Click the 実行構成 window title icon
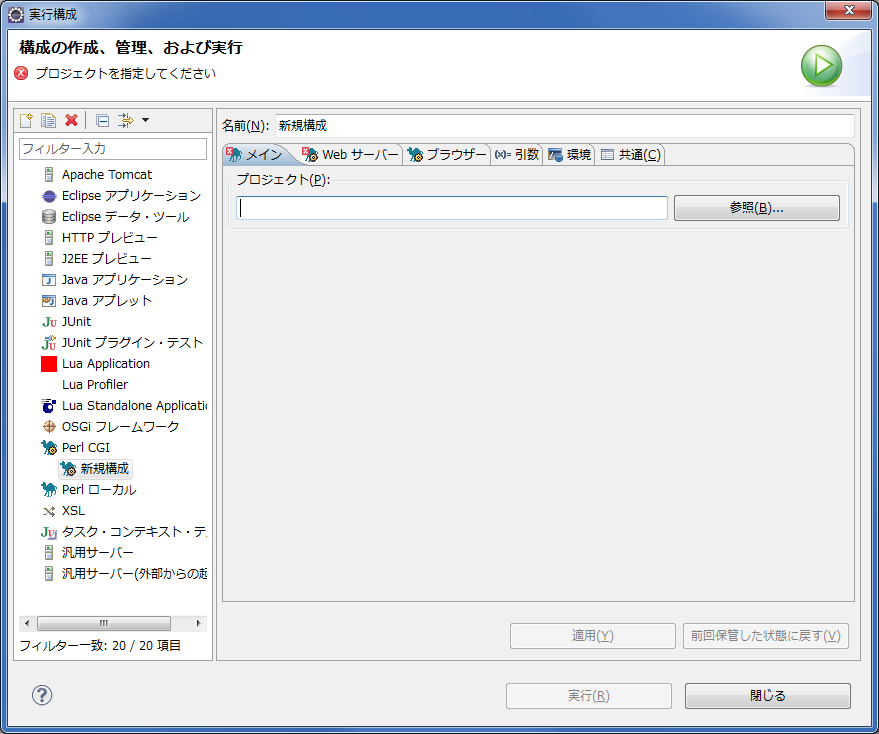 [16, 14]
